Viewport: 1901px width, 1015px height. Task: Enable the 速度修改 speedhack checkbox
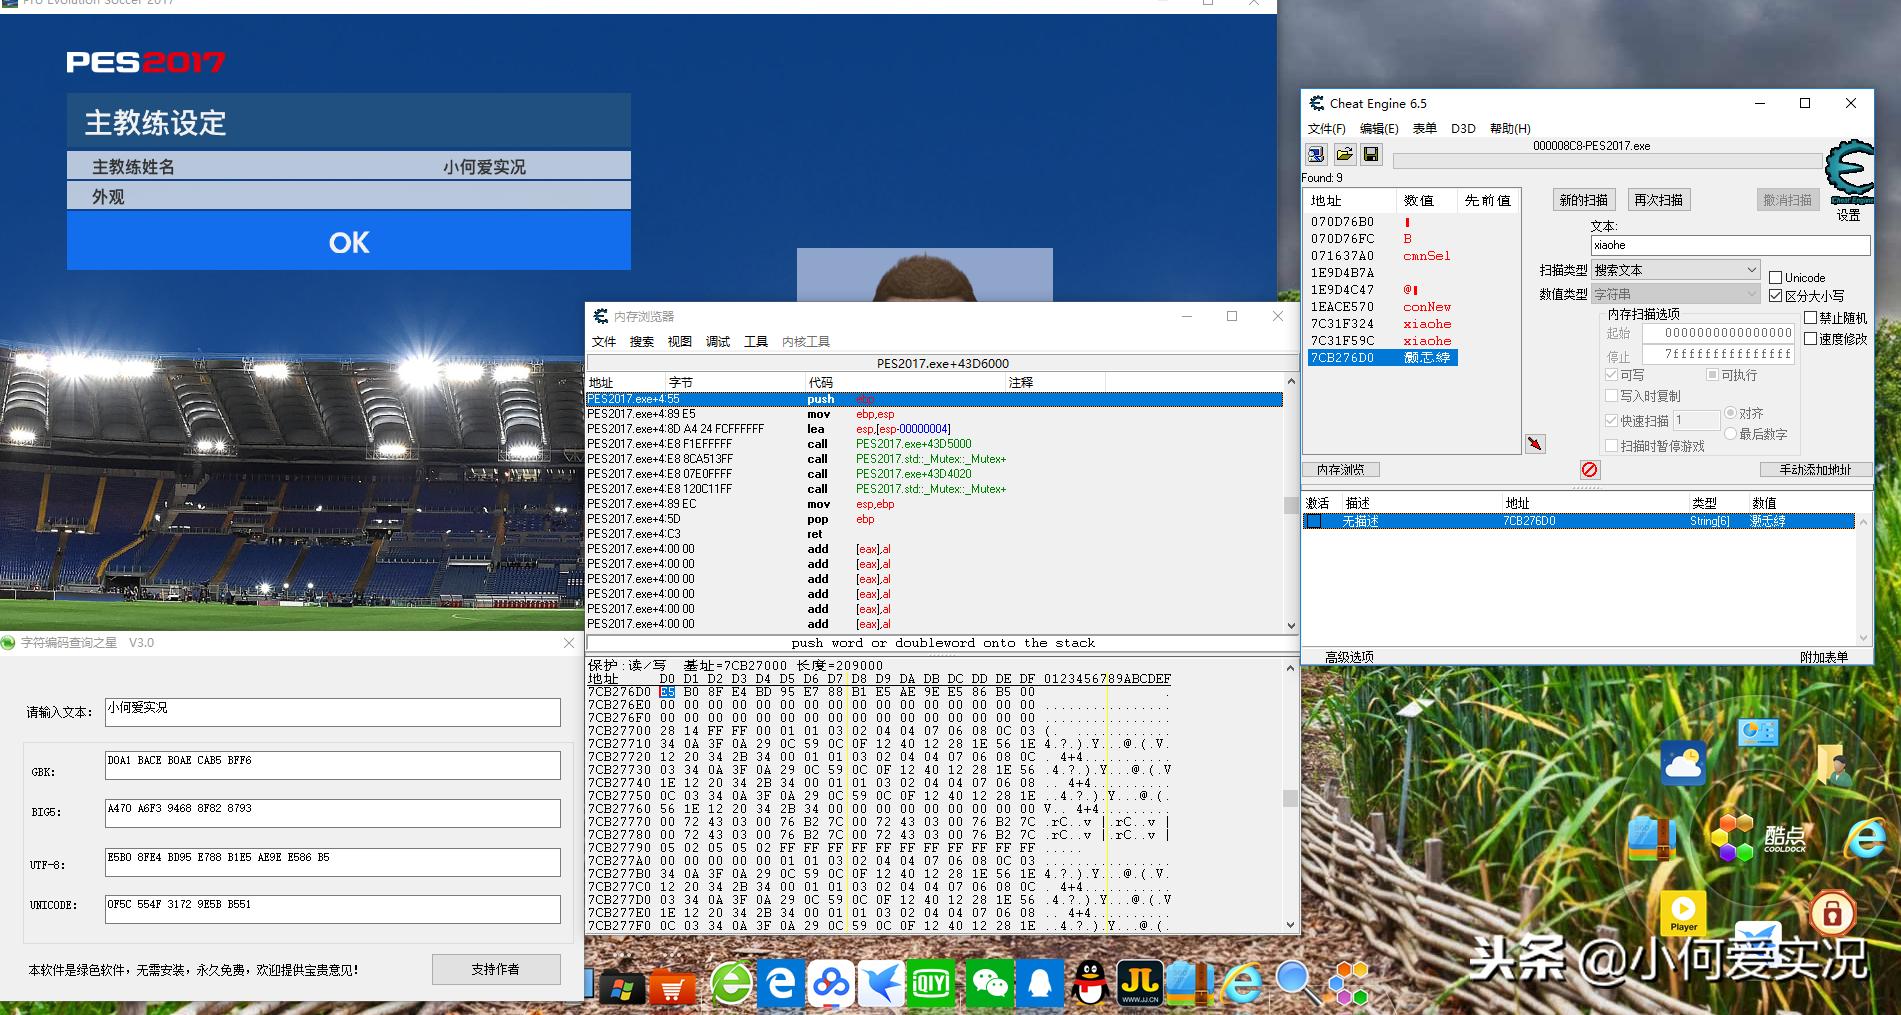1811,339
